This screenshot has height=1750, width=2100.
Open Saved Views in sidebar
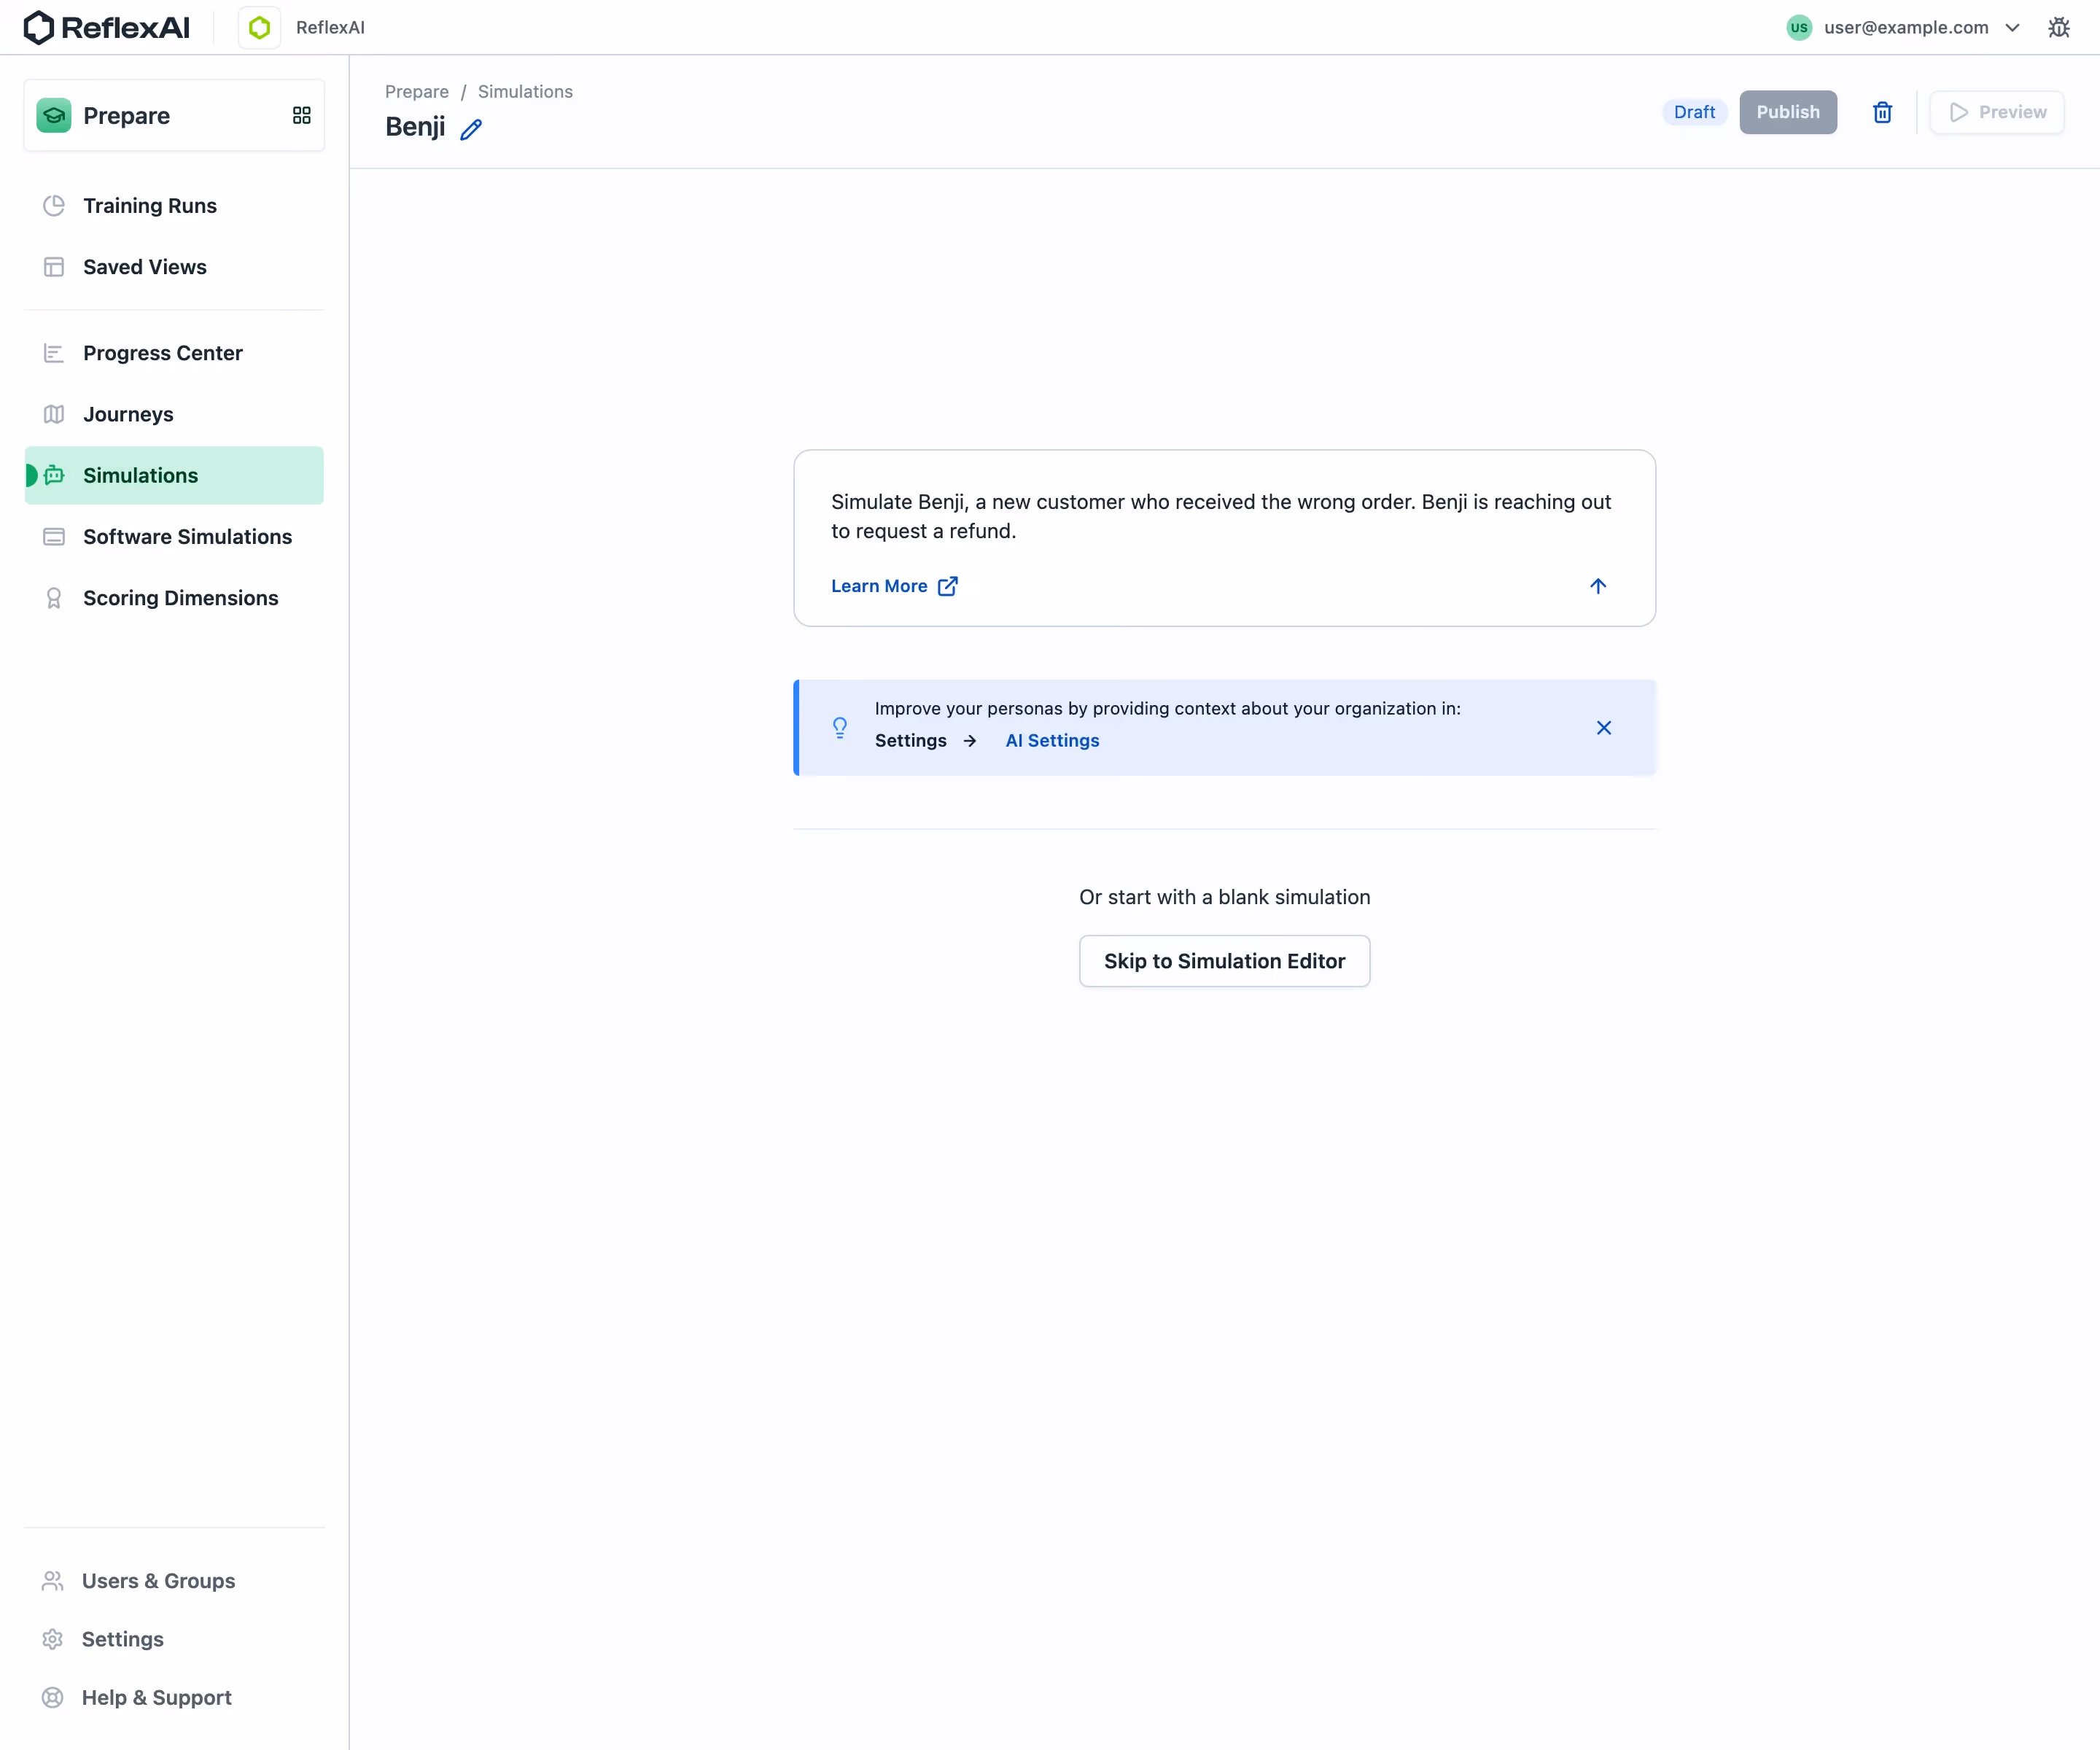tap(174, 267)
